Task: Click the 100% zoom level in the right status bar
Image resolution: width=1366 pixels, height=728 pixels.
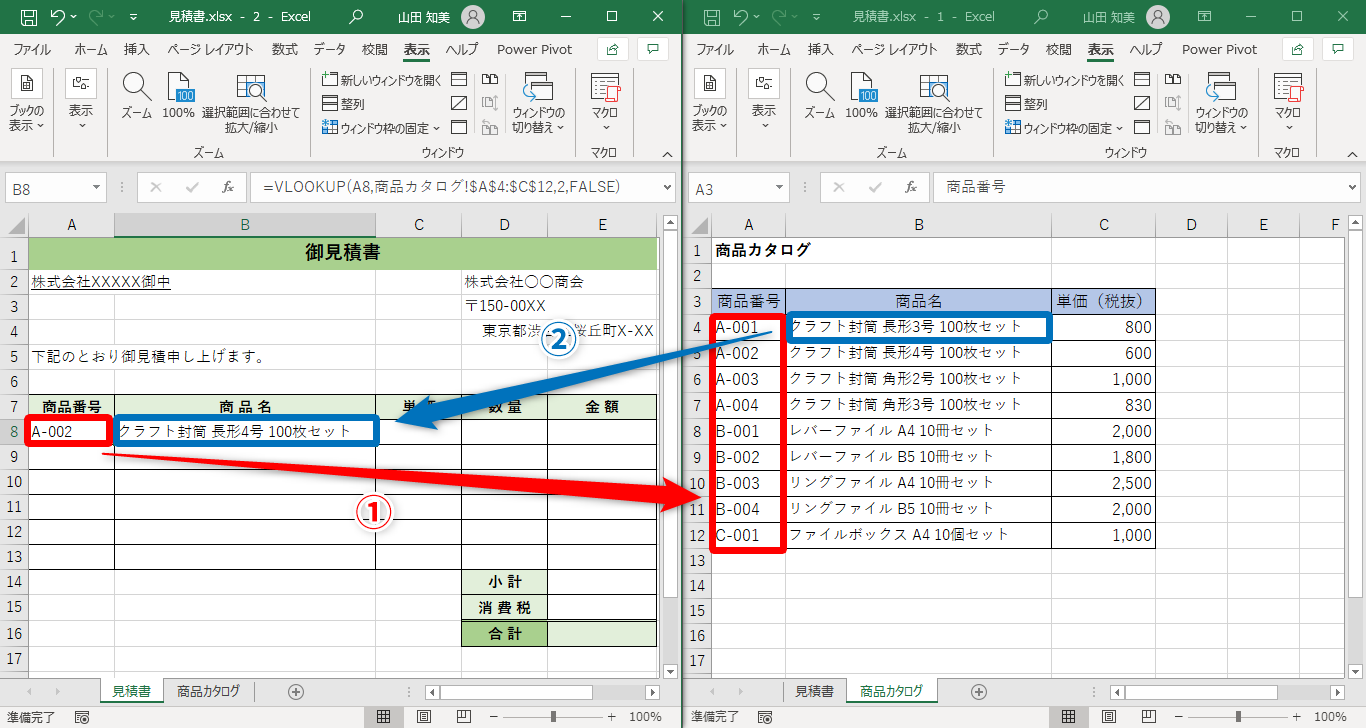Action: [1330, 717]
